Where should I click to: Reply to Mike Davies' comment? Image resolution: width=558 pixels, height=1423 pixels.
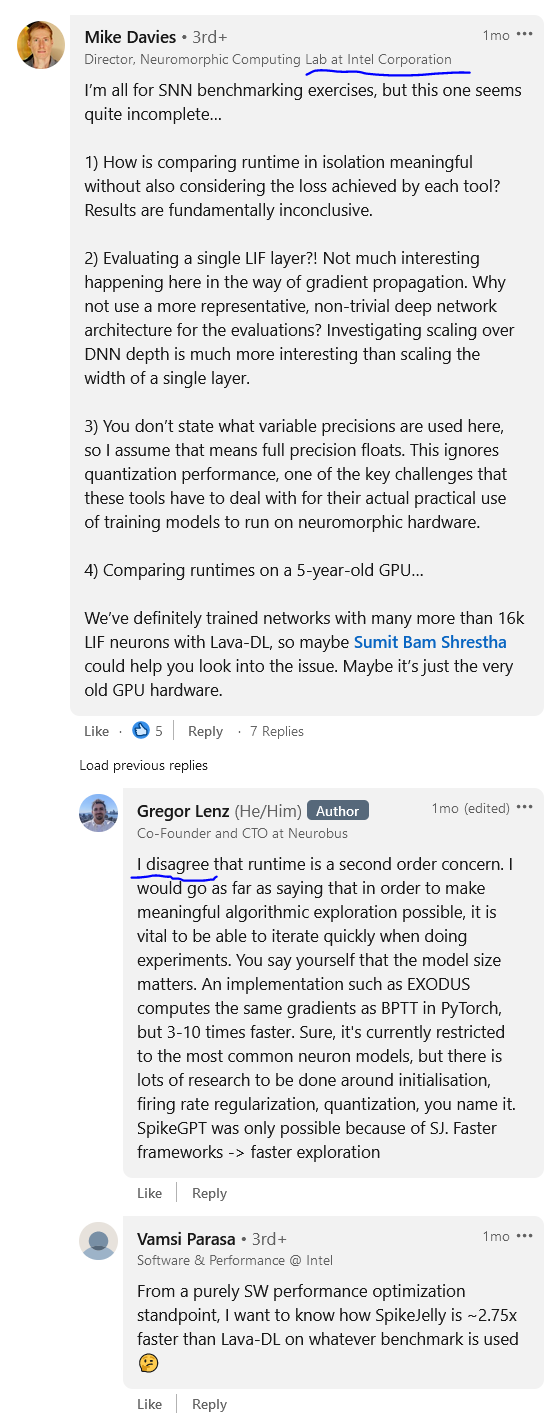(x=205, y=731)
